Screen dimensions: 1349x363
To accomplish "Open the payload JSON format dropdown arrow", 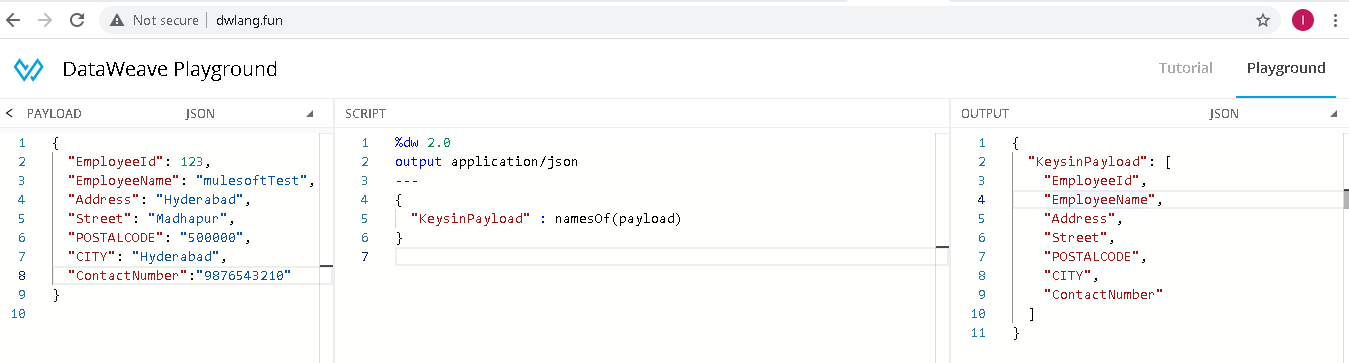I will point(310,114).
